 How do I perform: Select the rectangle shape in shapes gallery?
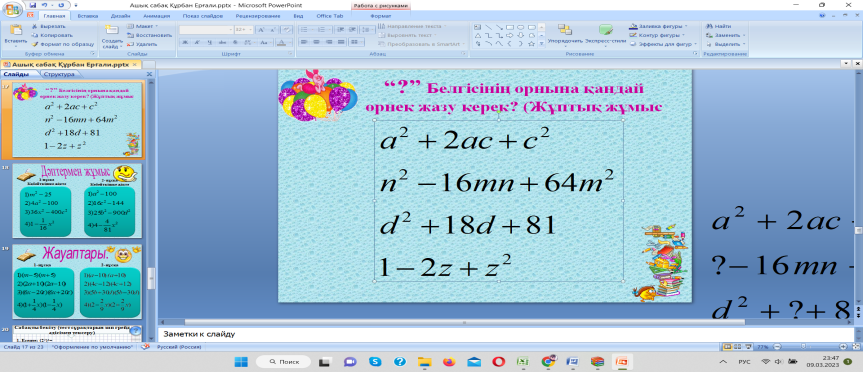[511, 26]
